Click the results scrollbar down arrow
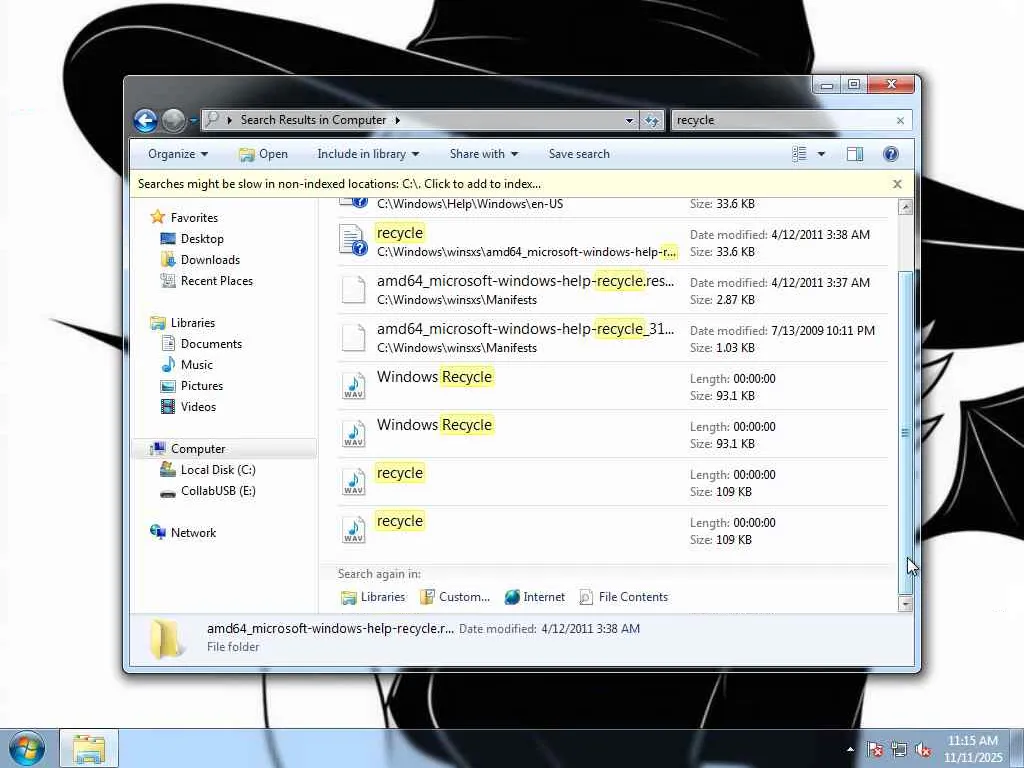The image size is (1024, 768). 905,603
